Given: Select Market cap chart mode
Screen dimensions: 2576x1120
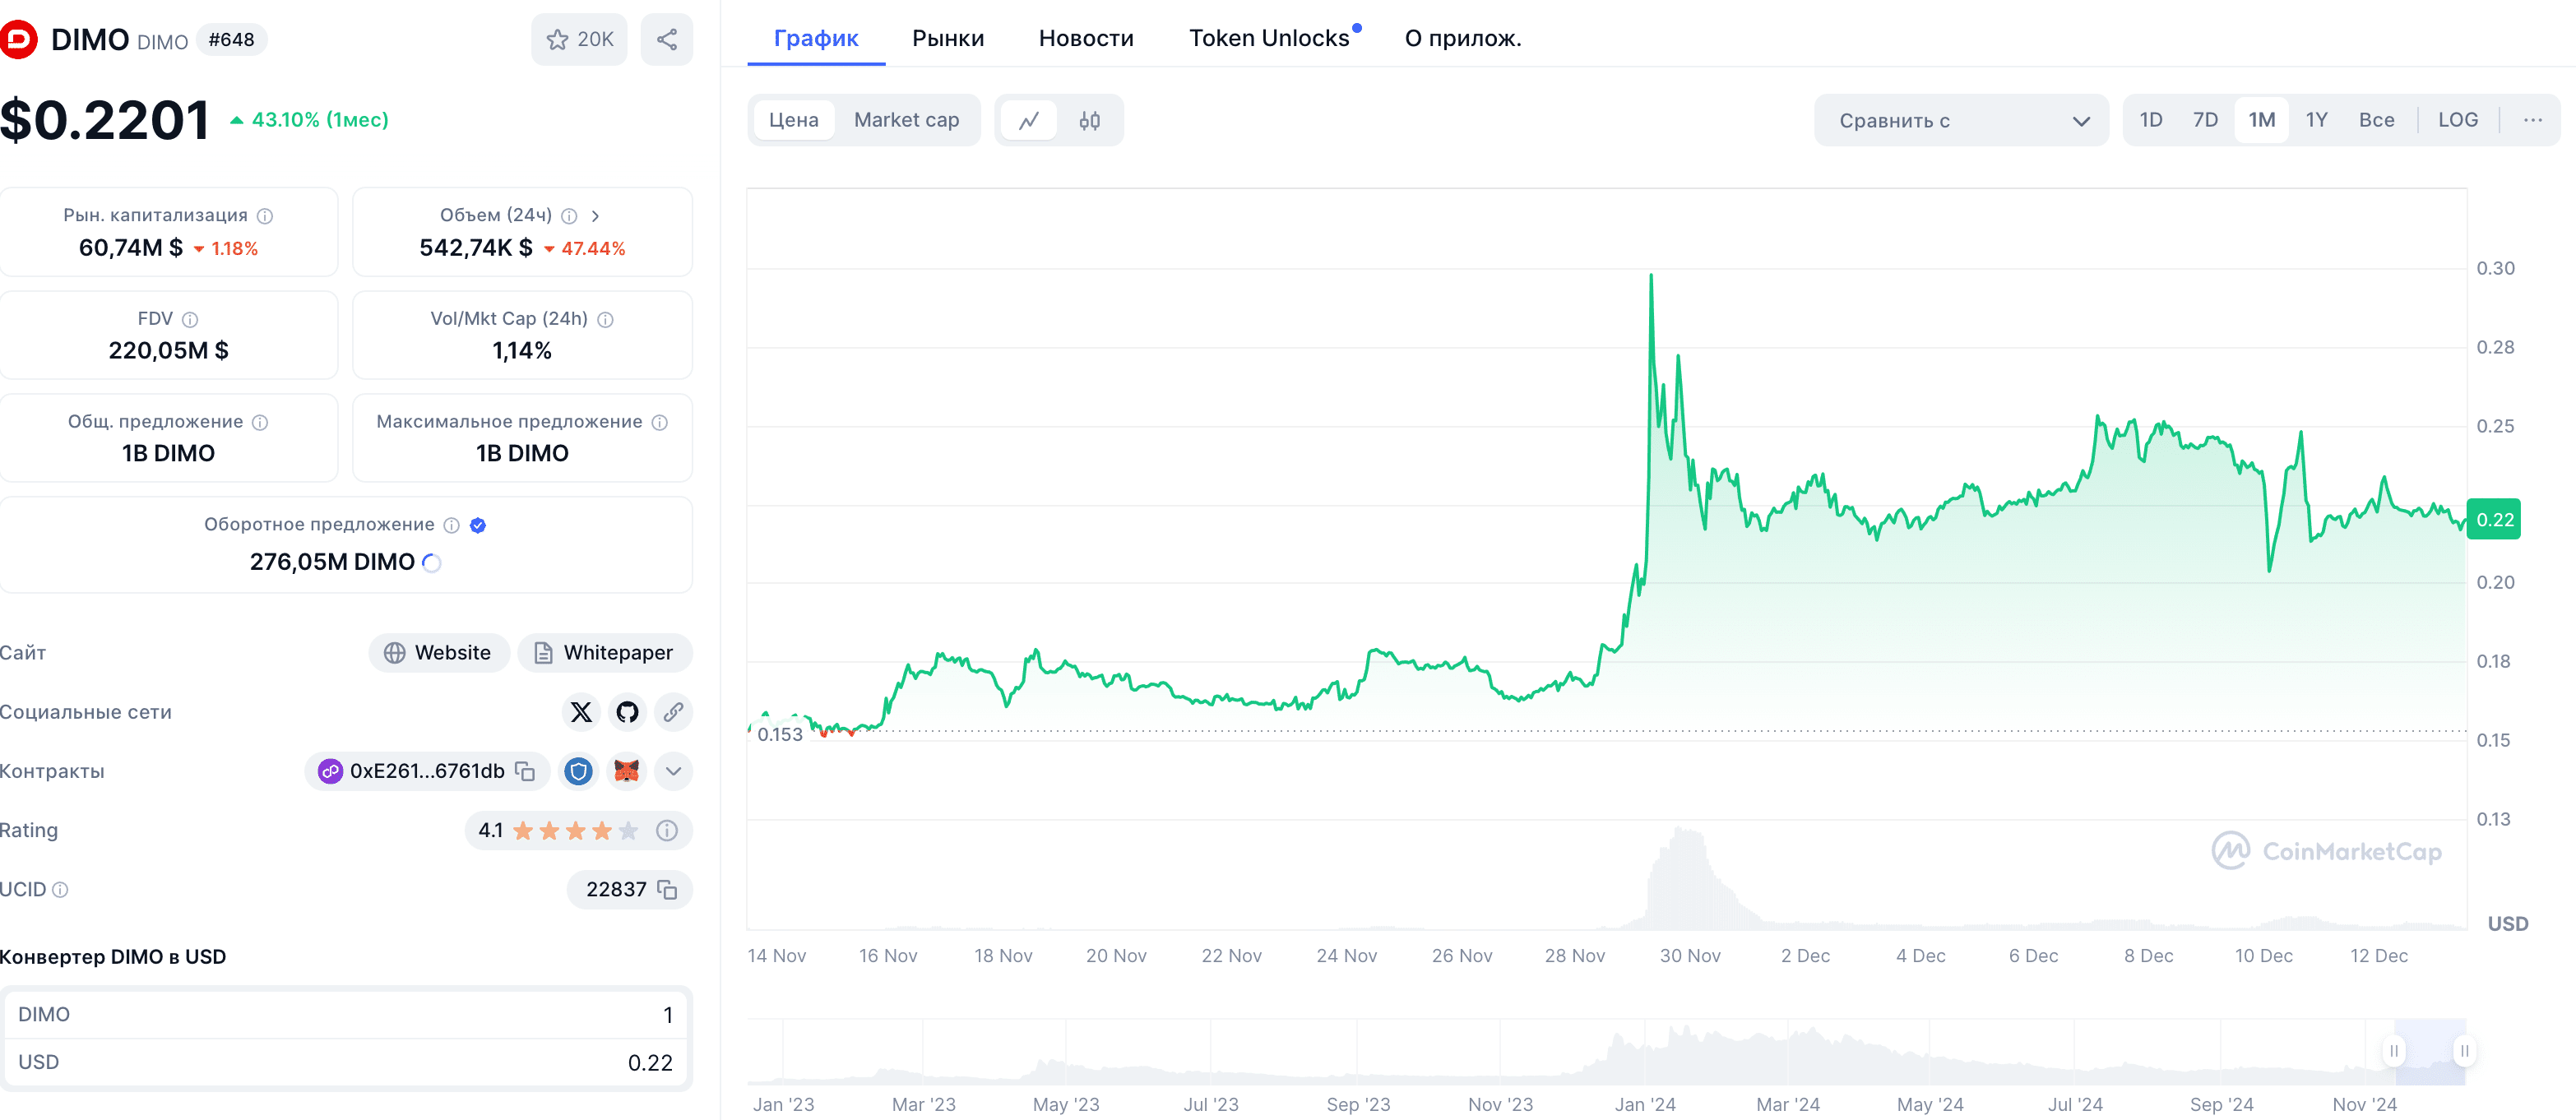Looking at the screenshot, I should 906,120.
